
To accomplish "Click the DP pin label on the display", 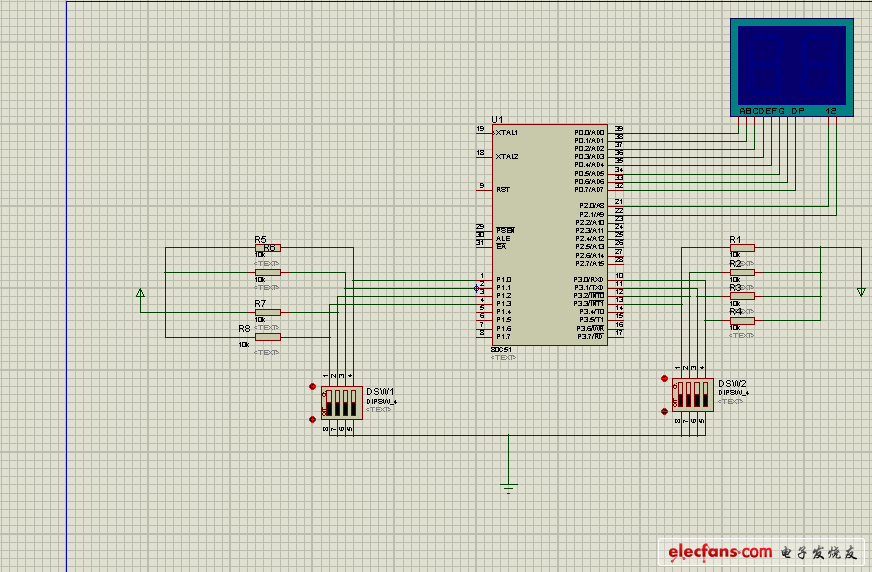I will [797, 110].
